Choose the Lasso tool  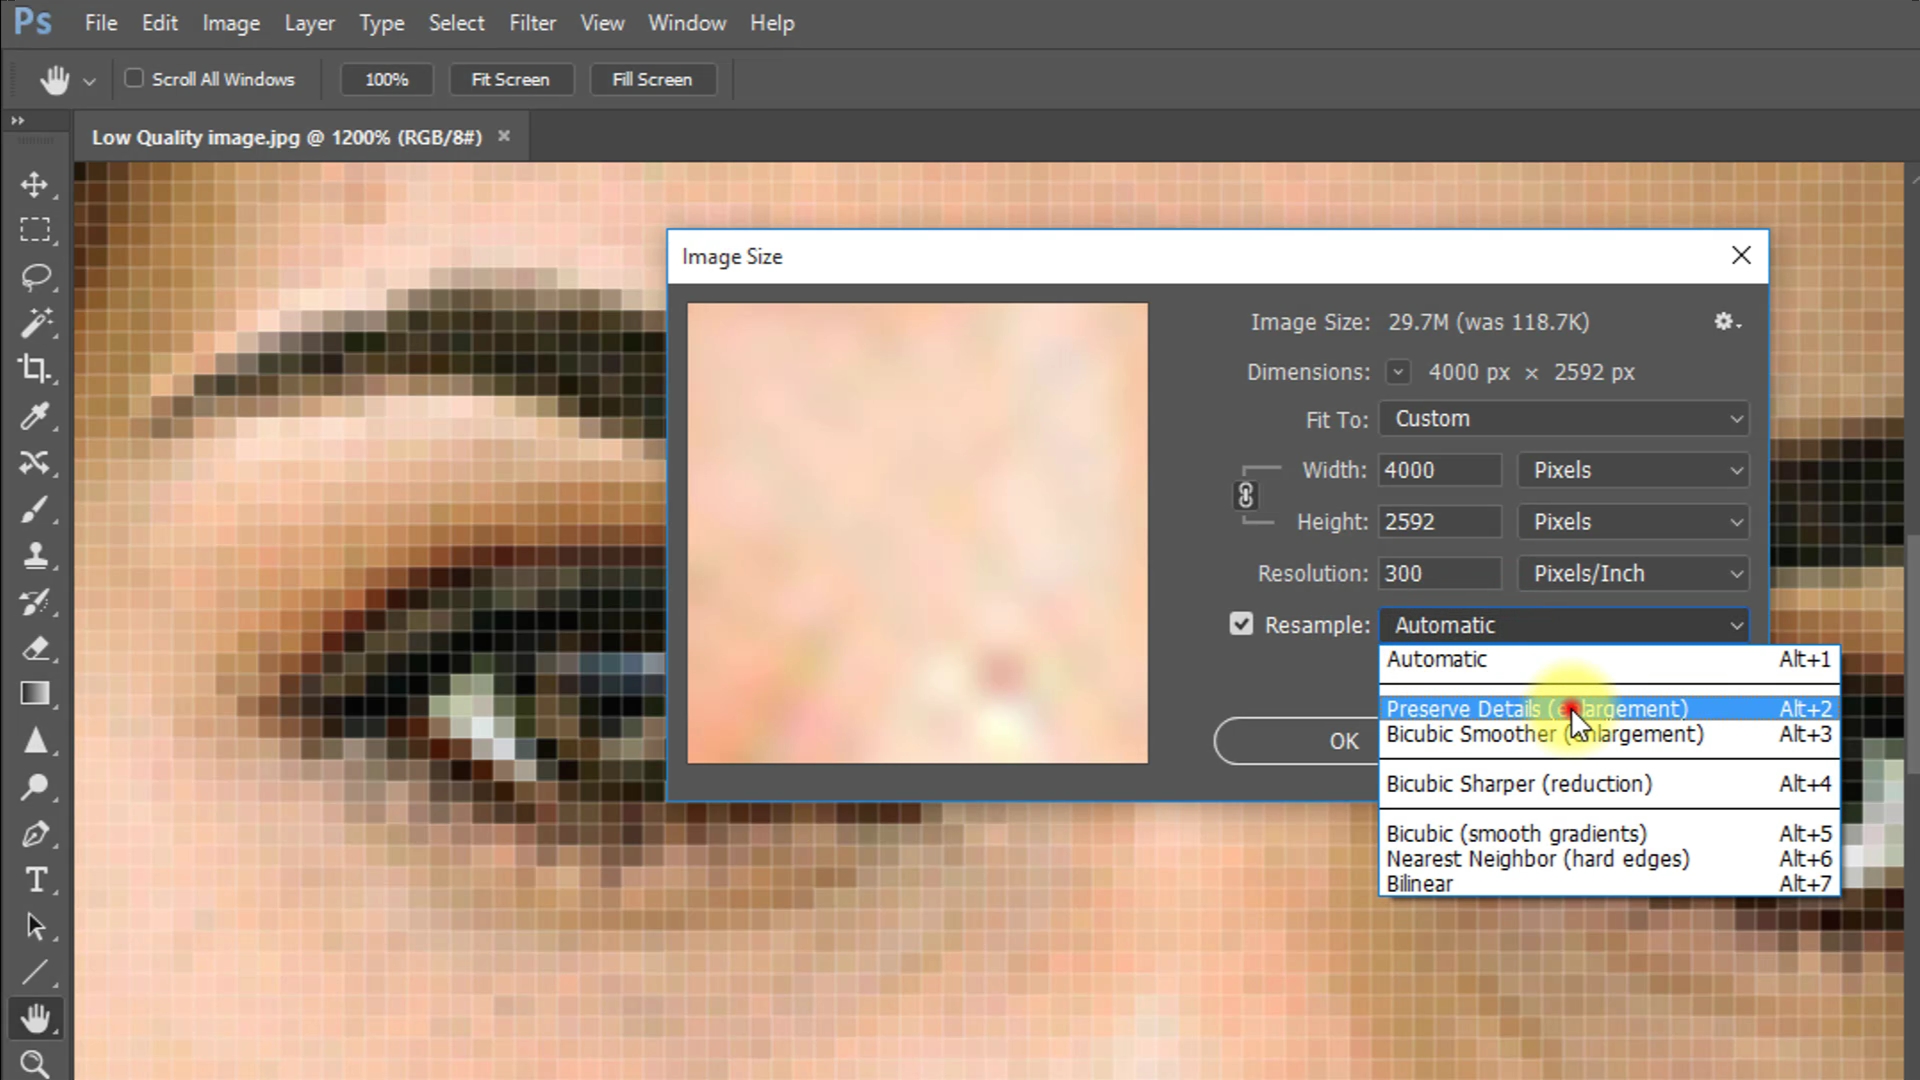(x=37, y=277)
